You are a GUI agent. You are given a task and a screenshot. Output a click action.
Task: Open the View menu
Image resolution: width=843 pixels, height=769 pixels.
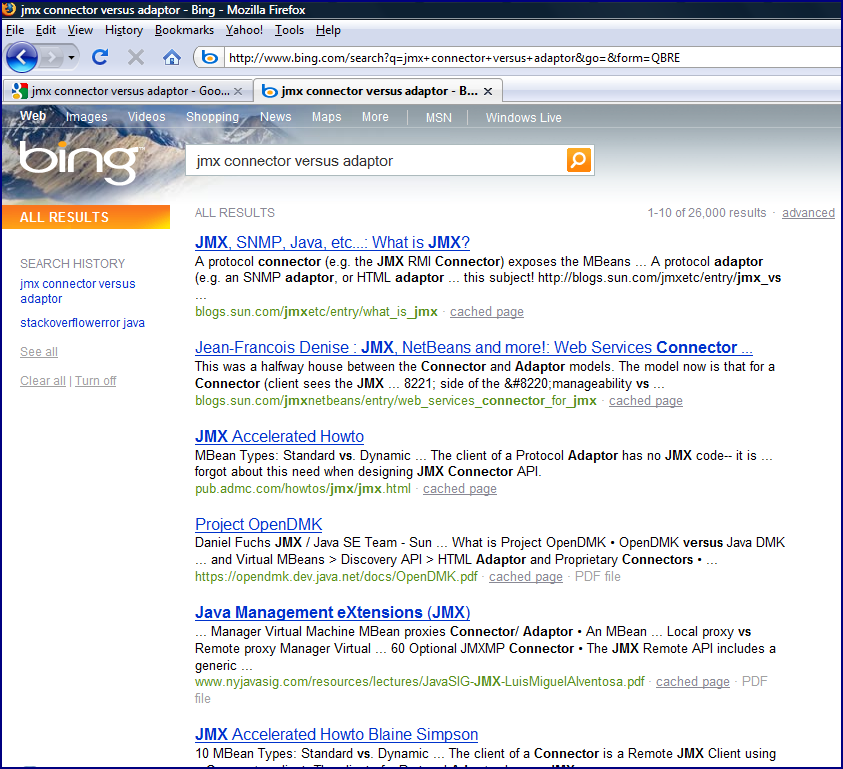tap(80, 30)
